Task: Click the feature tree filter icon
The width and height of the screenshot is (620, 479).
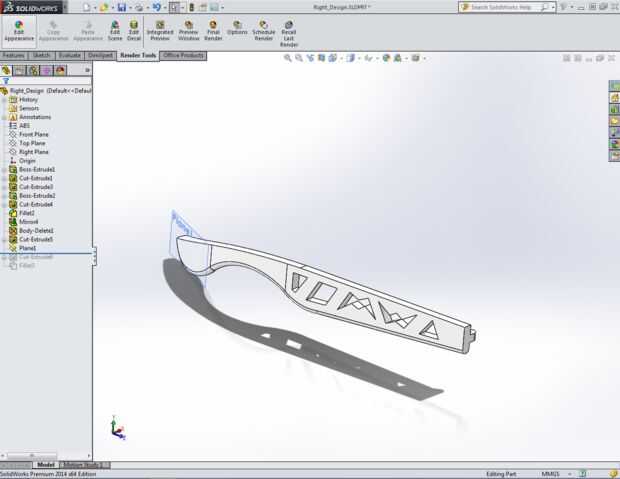Action: pyautogui.click(x=6, y=81)
